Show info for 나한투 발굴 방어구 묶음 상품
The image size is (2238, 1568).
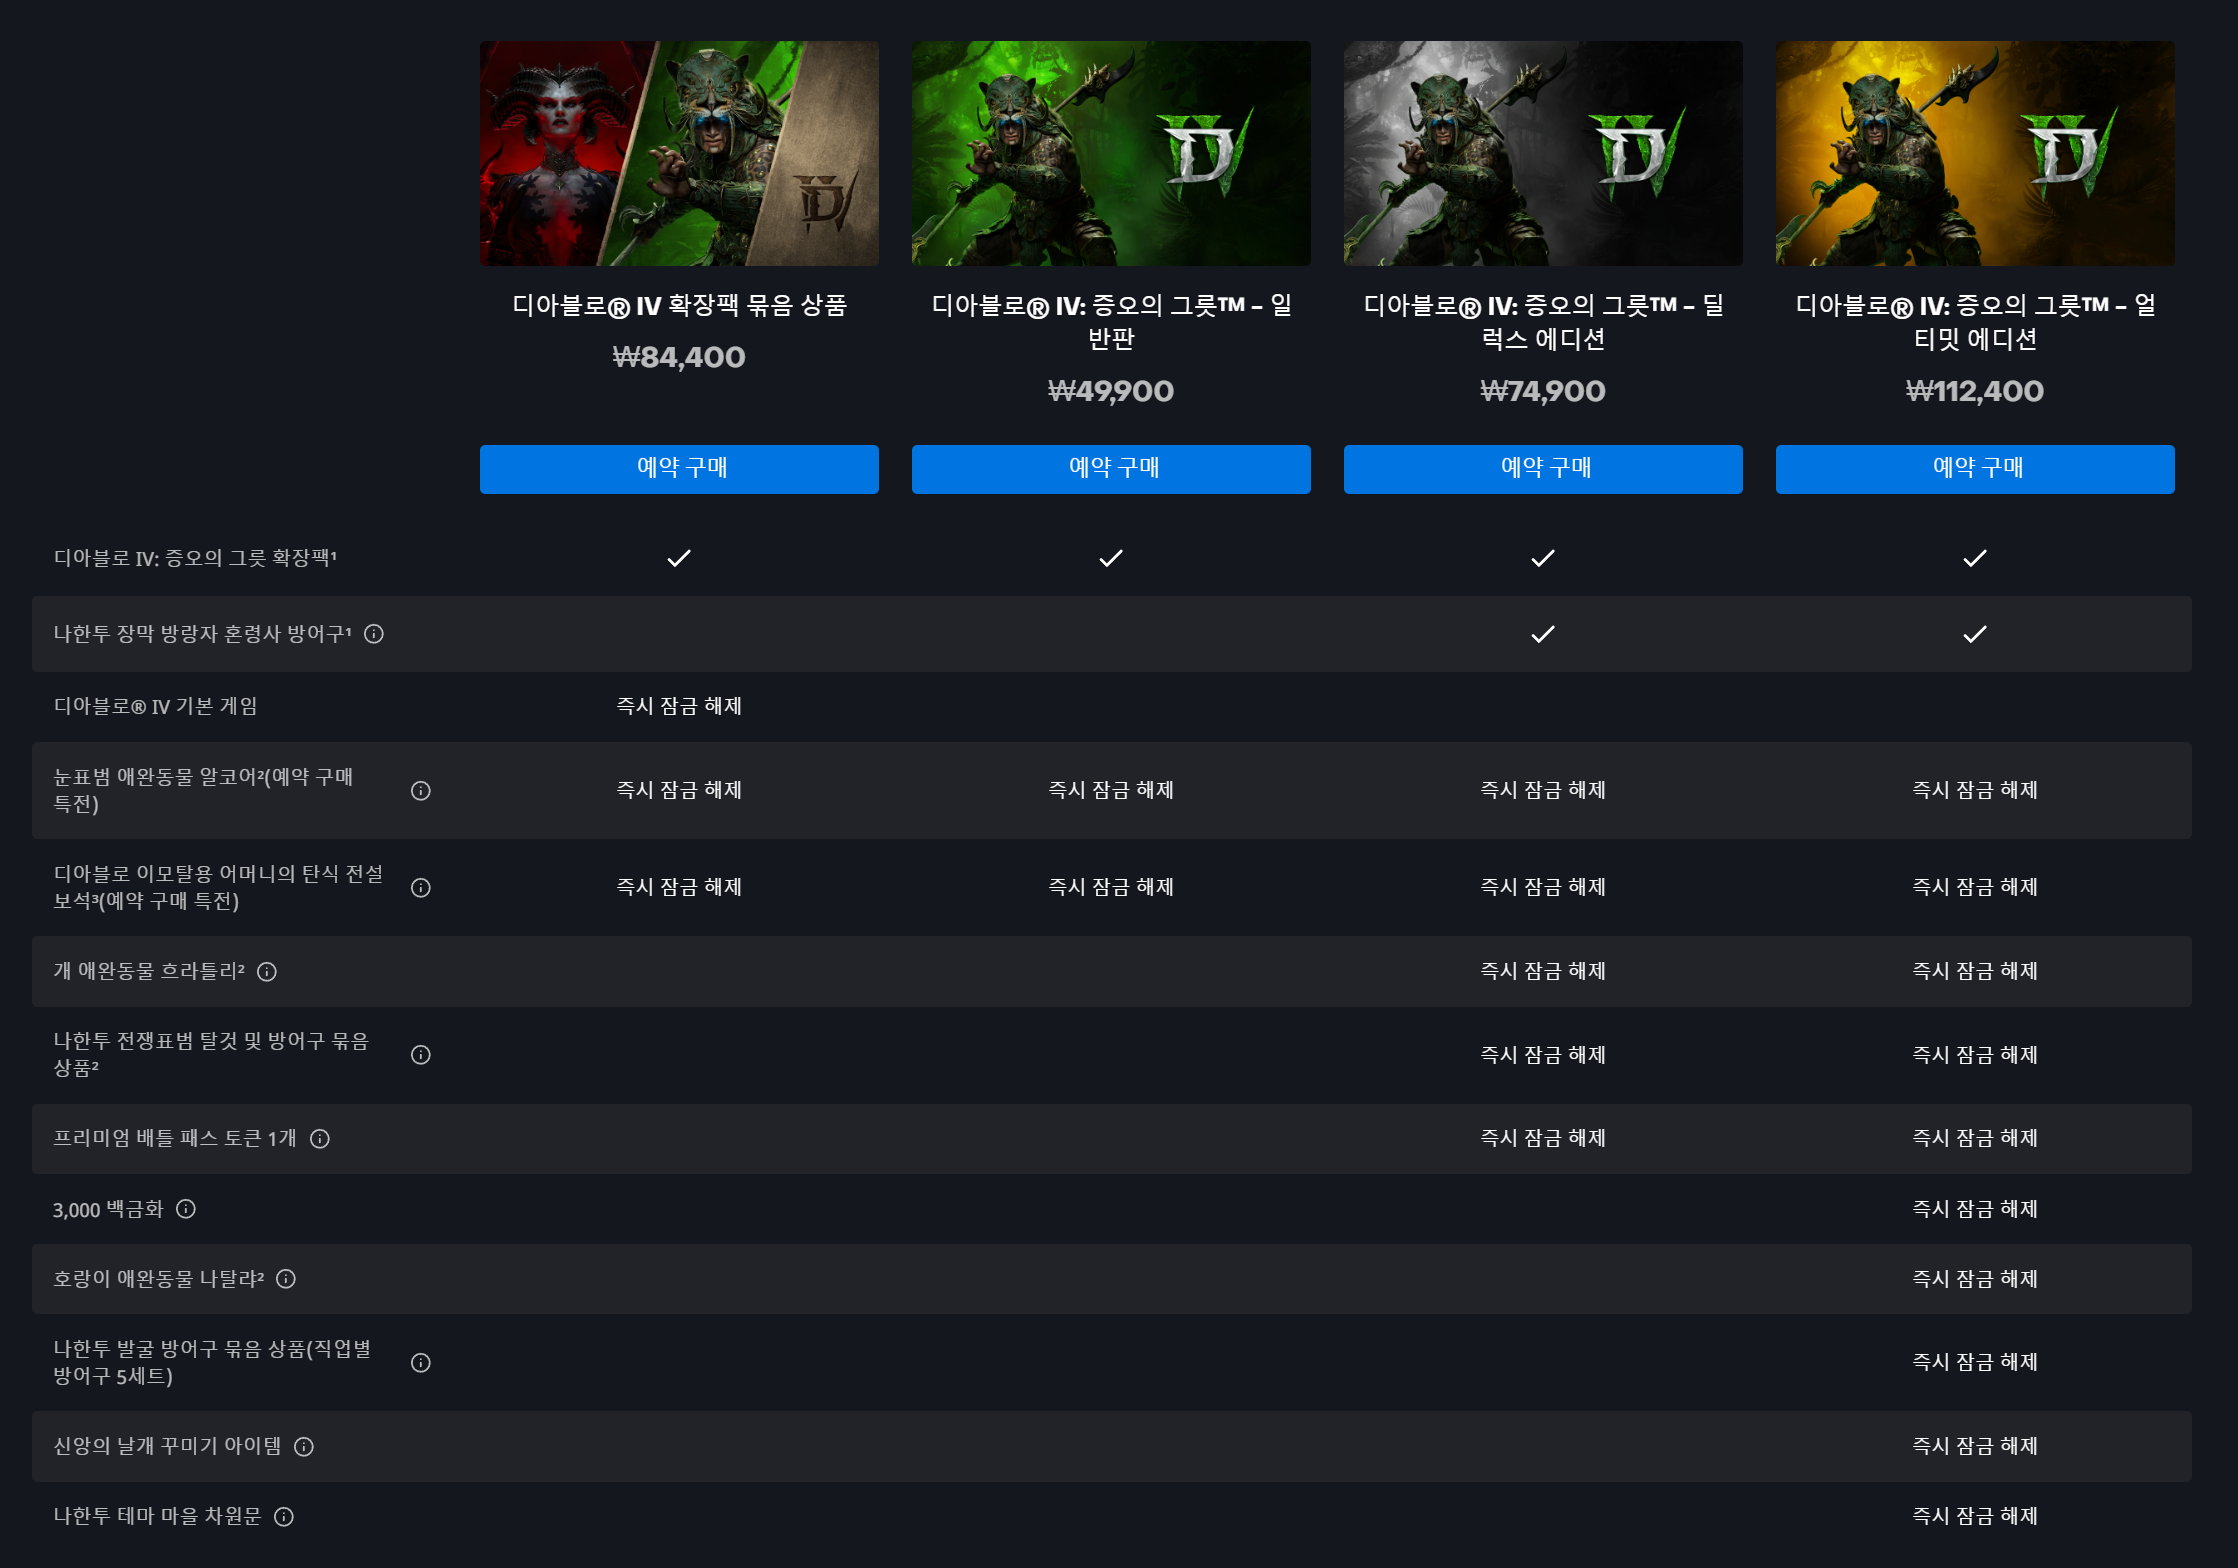421,1363
